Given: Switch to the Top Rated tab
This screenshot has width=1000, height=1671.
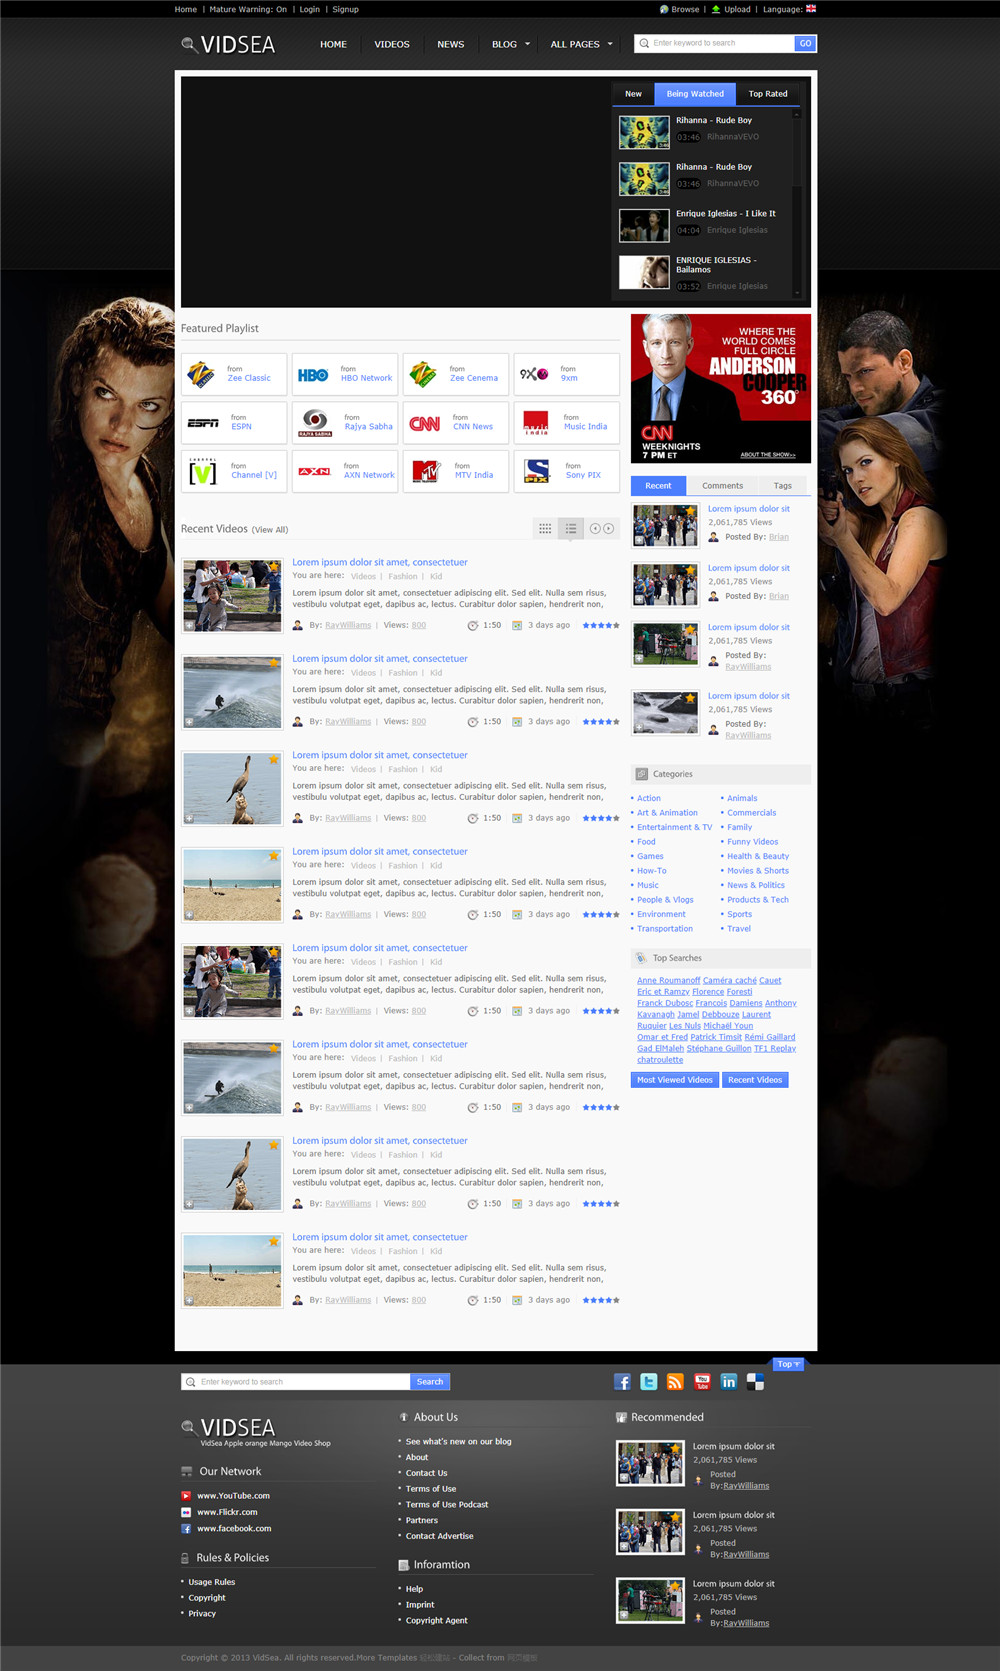Looking at the screenshot, I should coord(768,94).
